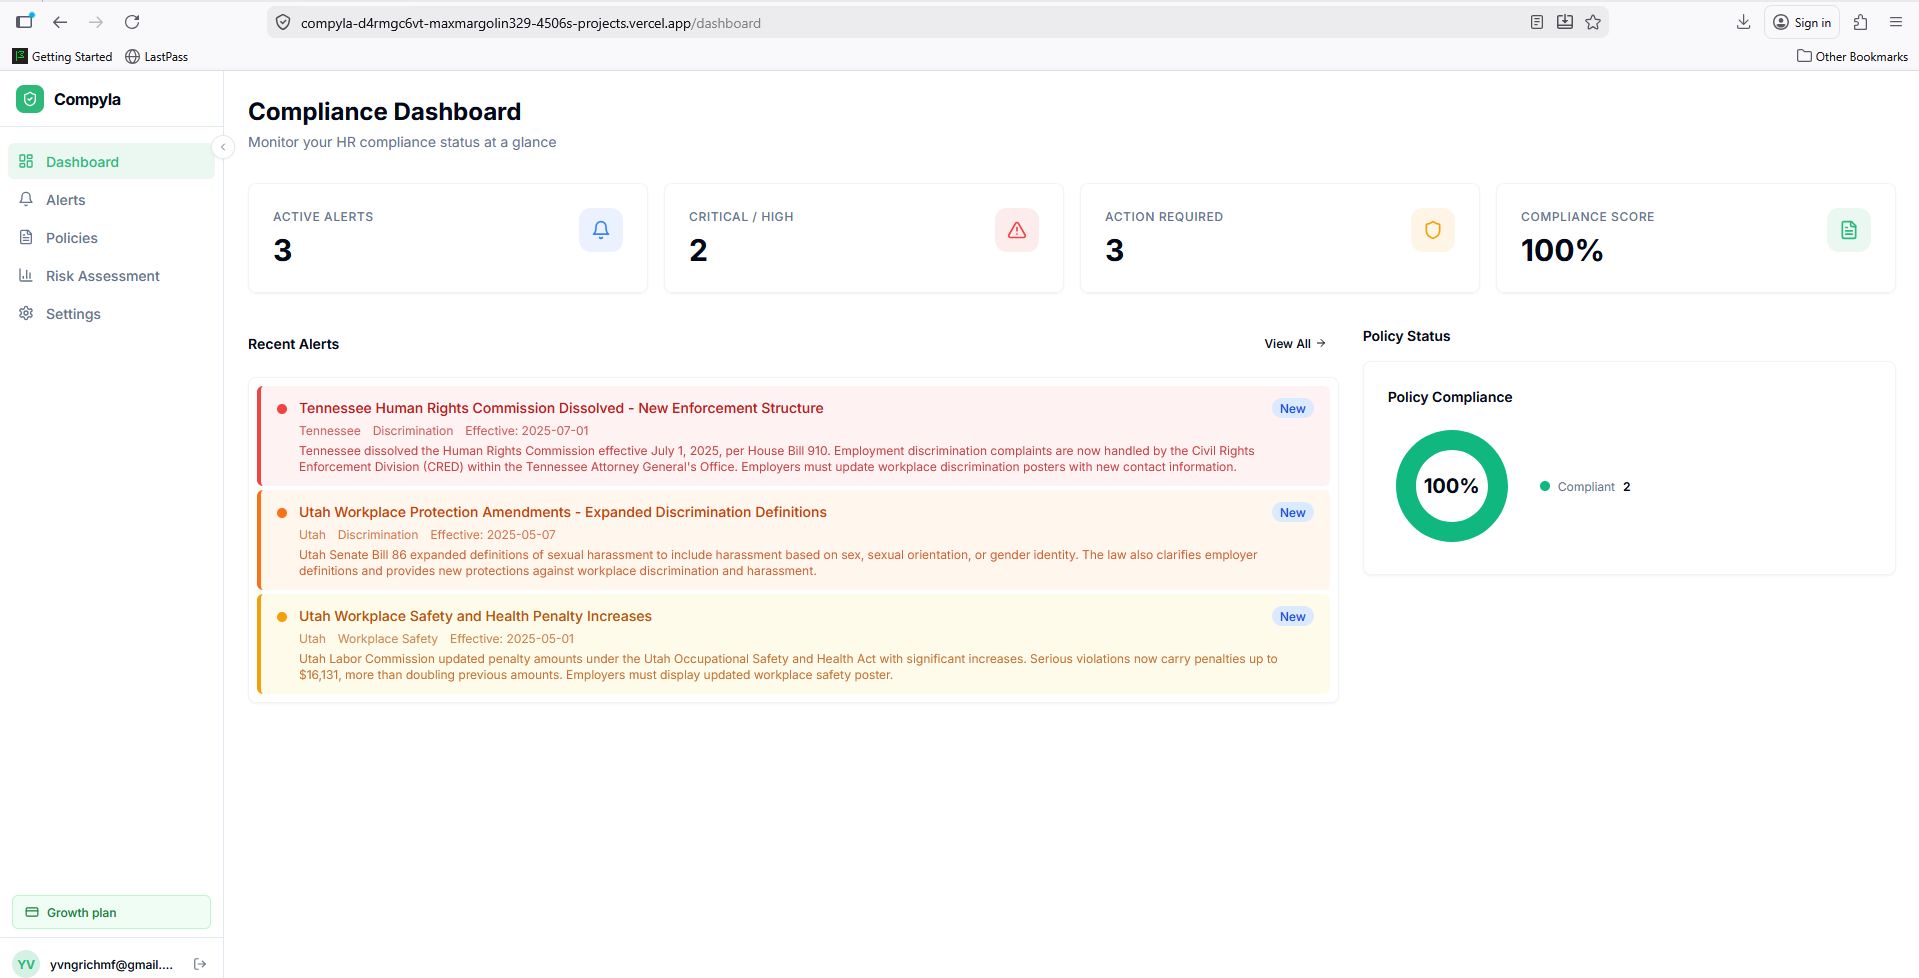1919x978 pixels.
Task: Open Risk Assessment in the sidebar
Action: 111,276
